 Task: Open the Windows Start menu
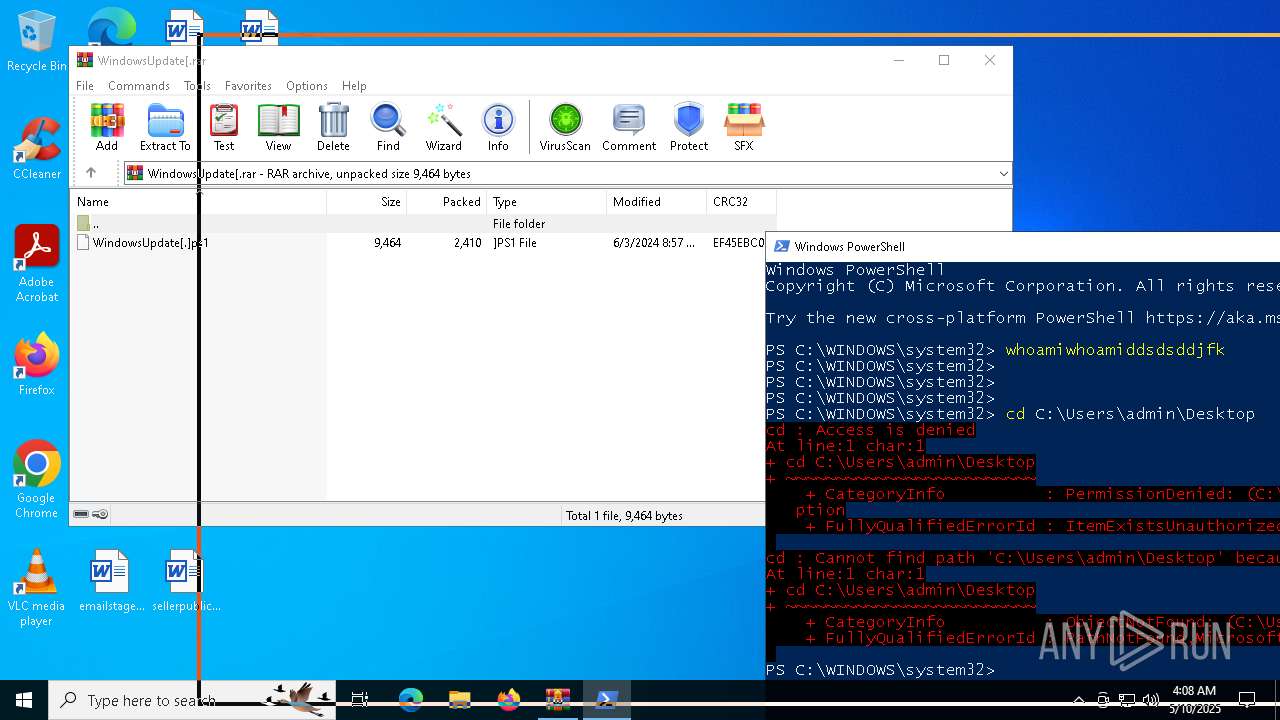(24, 700)
